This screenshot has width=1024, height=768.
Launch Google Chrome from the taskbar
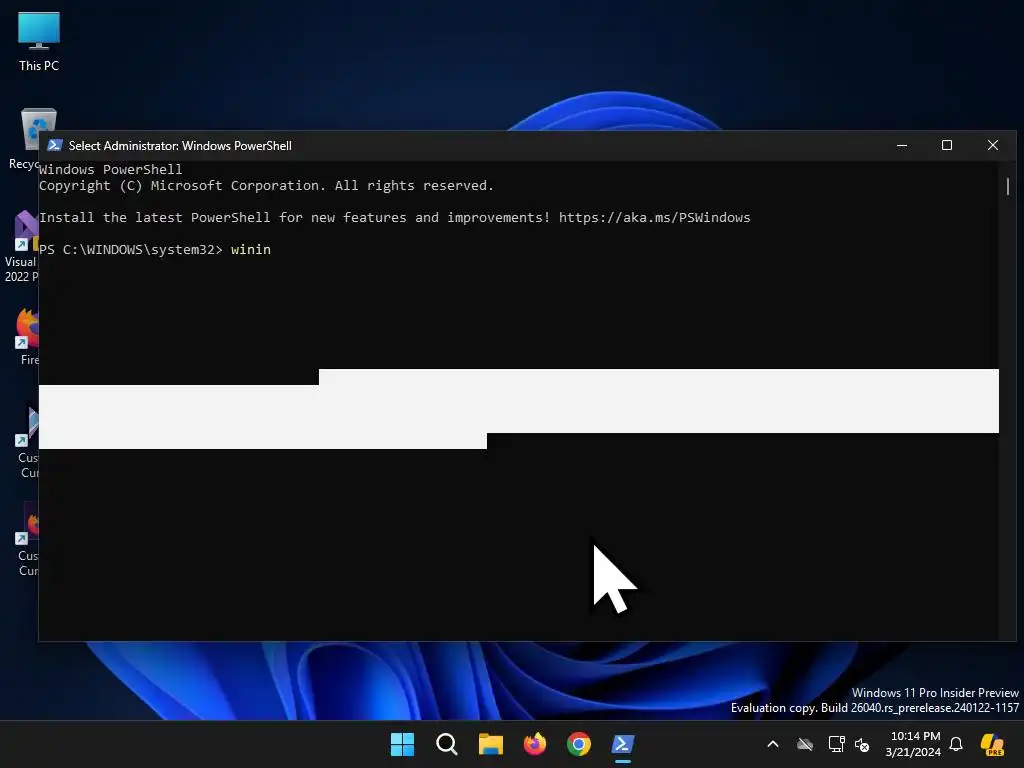[579, 744]
